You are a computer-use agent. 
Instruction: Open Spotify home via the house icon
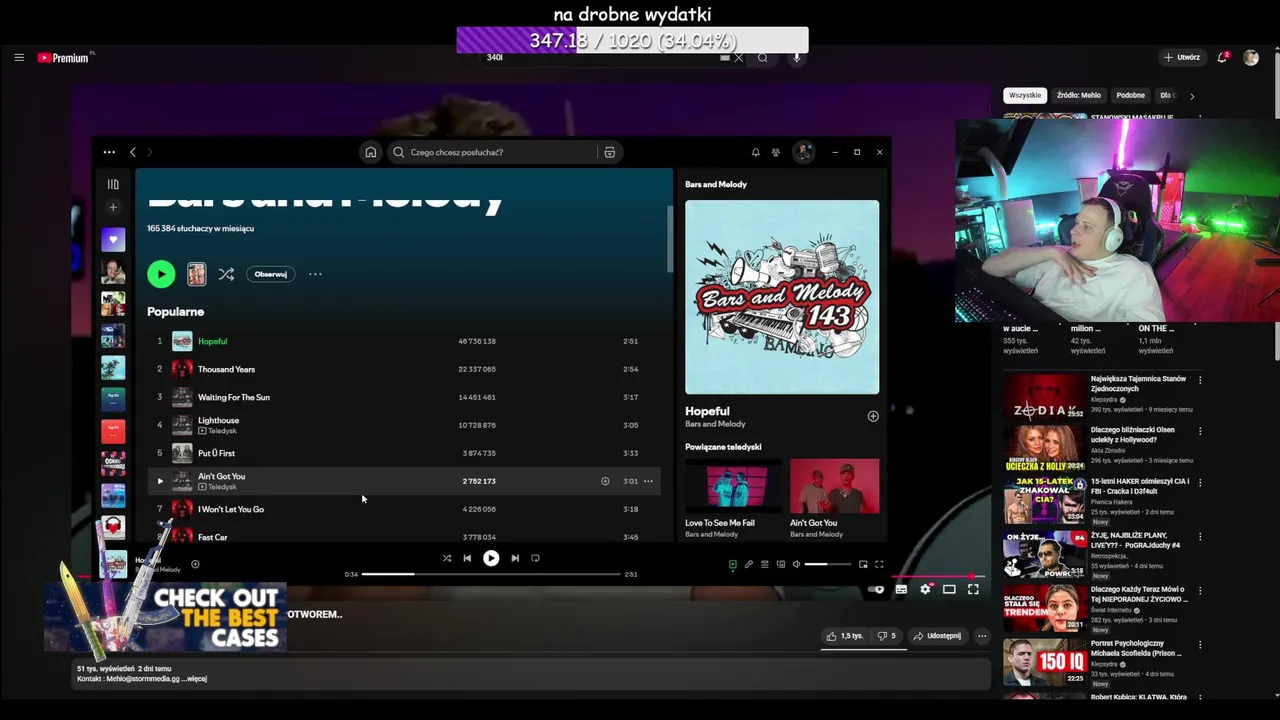(x=370, y=152)
